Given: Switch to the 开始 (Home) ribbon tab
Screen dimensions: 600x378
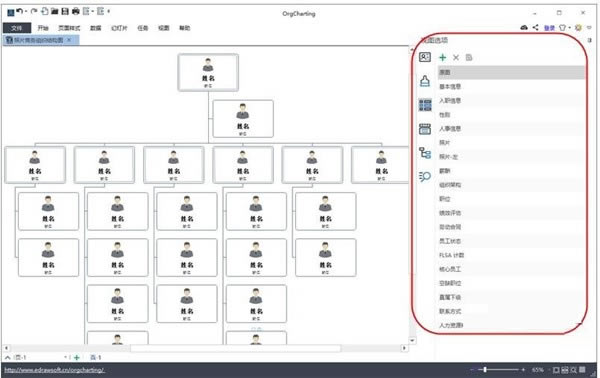Looking at the screenshot, I should (x=43, y=28).
